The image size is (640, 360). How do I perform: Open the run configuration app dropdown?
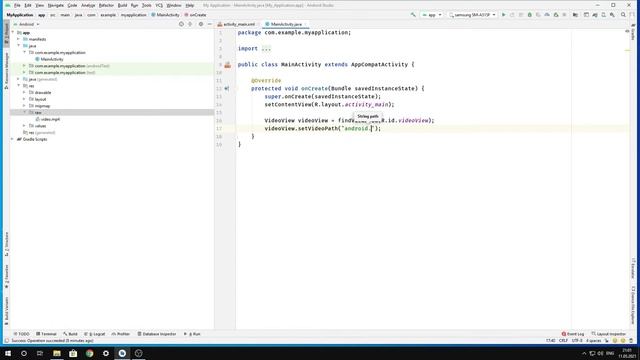[432, 15]
